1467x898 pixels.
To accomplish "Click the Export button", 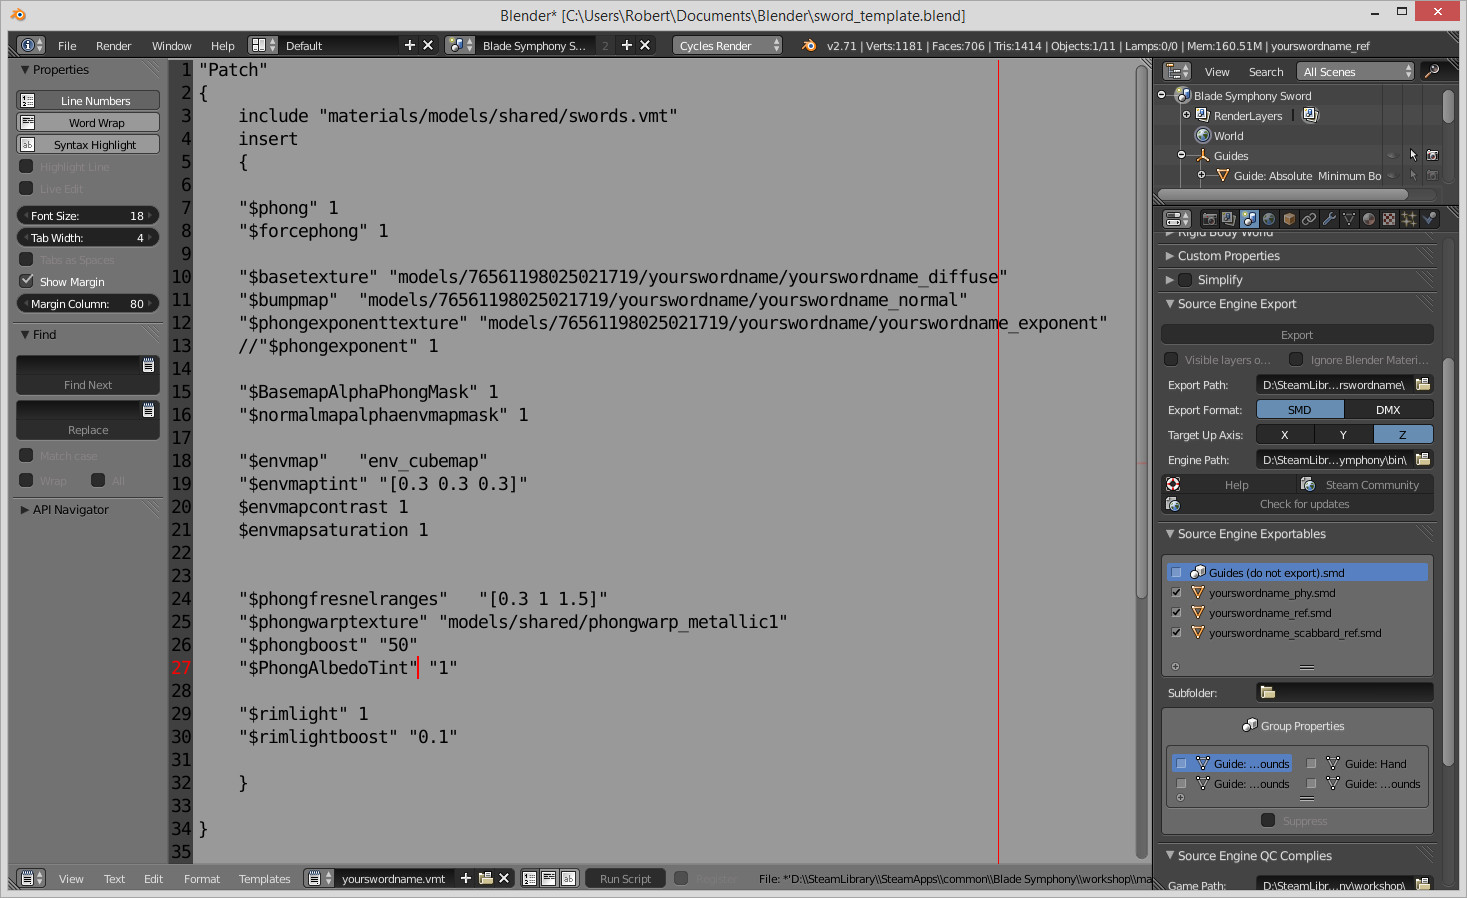I will click(x=1297, y=335).
